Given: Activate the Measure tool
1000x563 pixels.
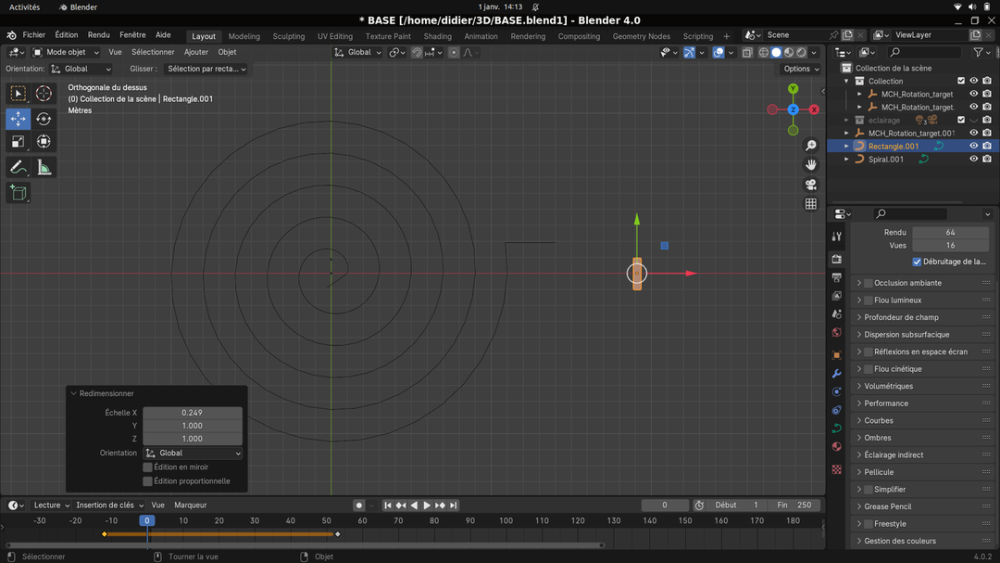Looking at the screenshot, I should [44, 168].
